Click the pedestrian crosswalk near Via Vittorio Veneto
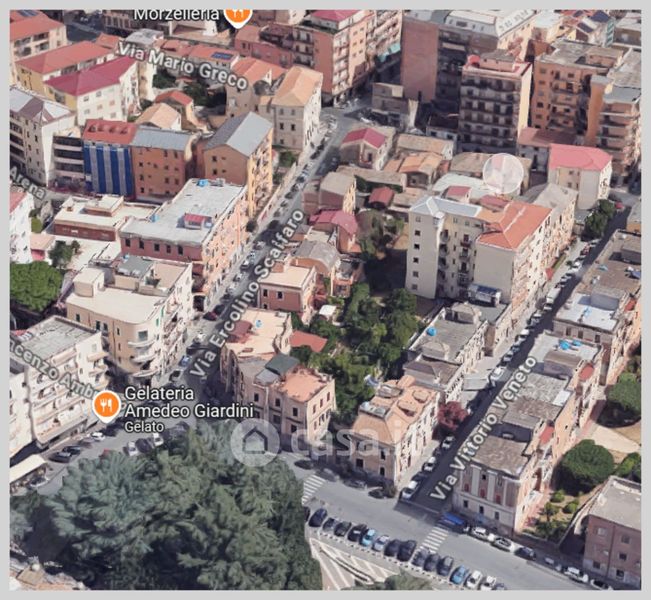 pos(434,538)
